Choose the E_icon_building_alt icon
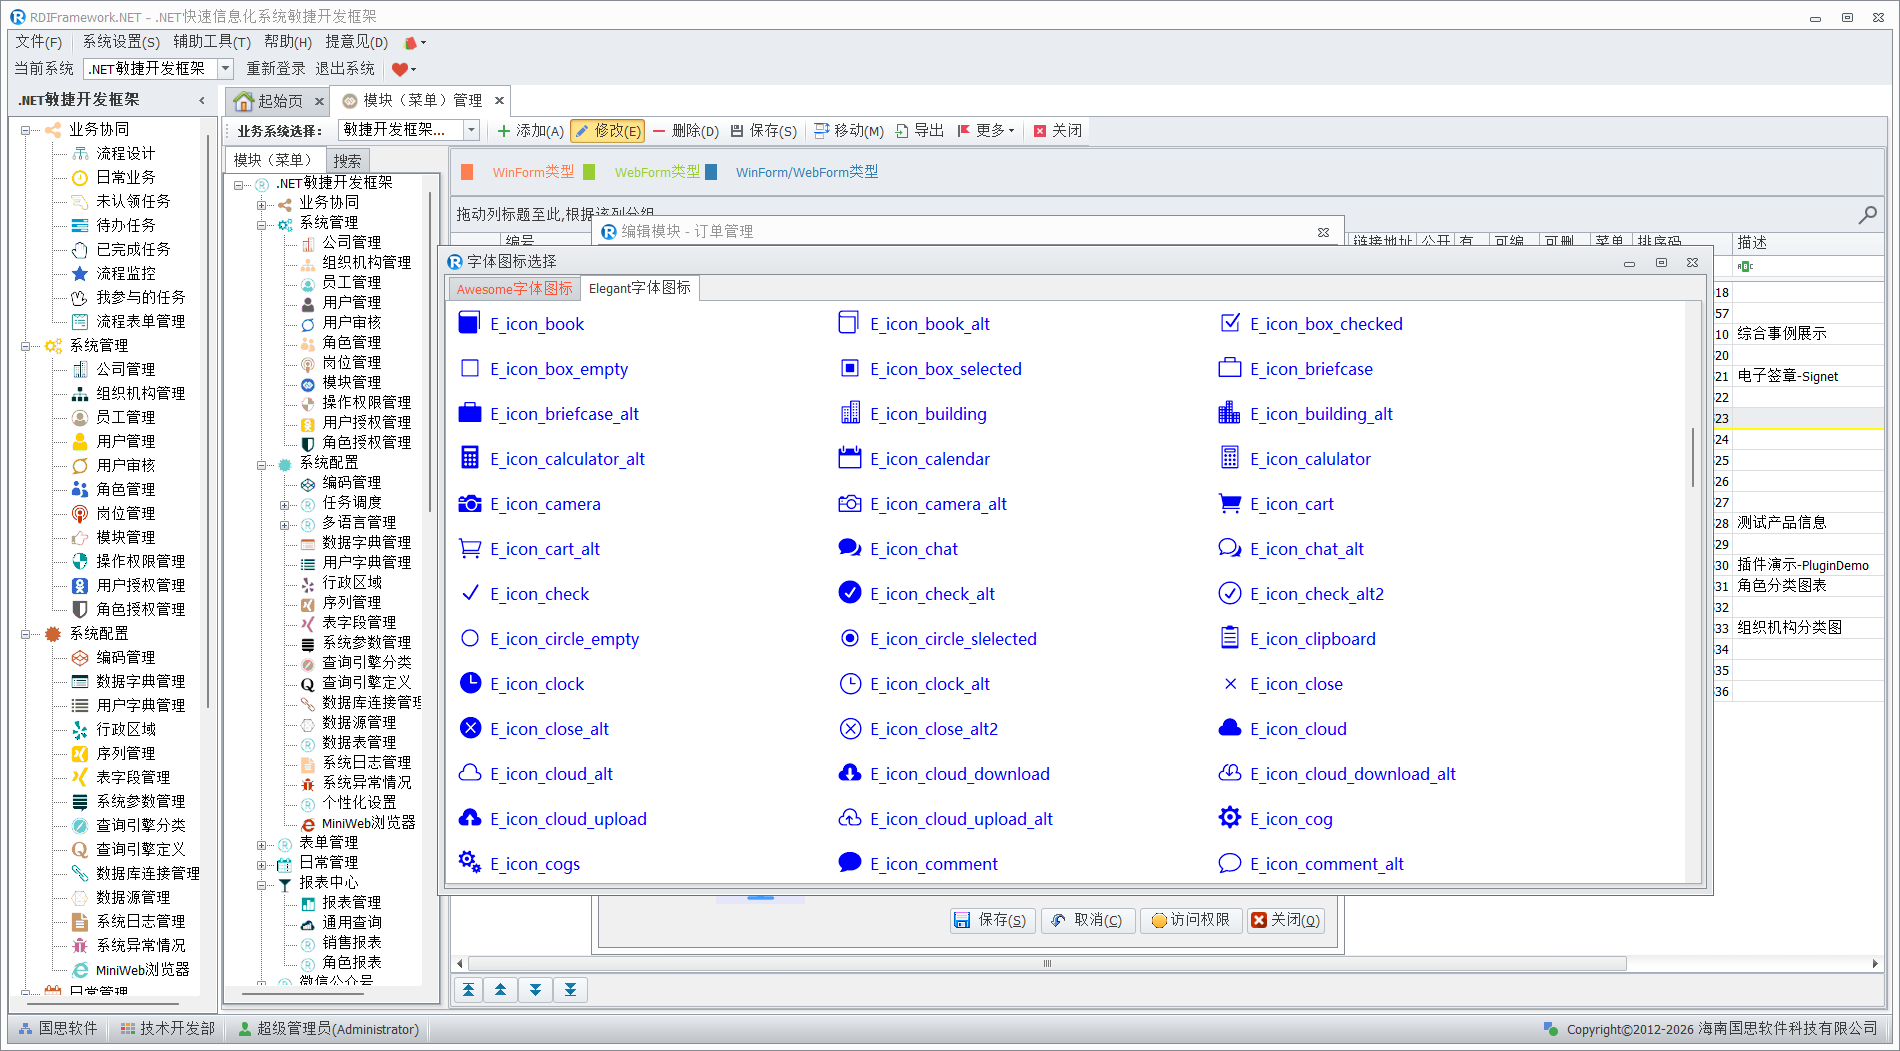1900x1051 pixels. coord(1320,414)
